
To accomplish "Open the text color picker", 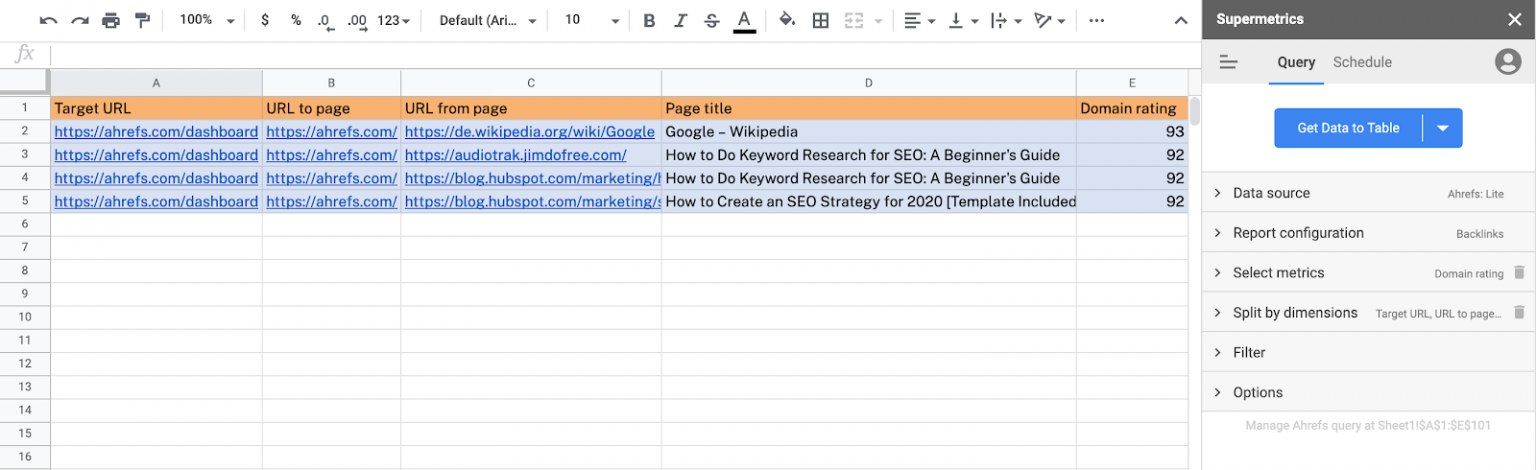I will [744, 20].
